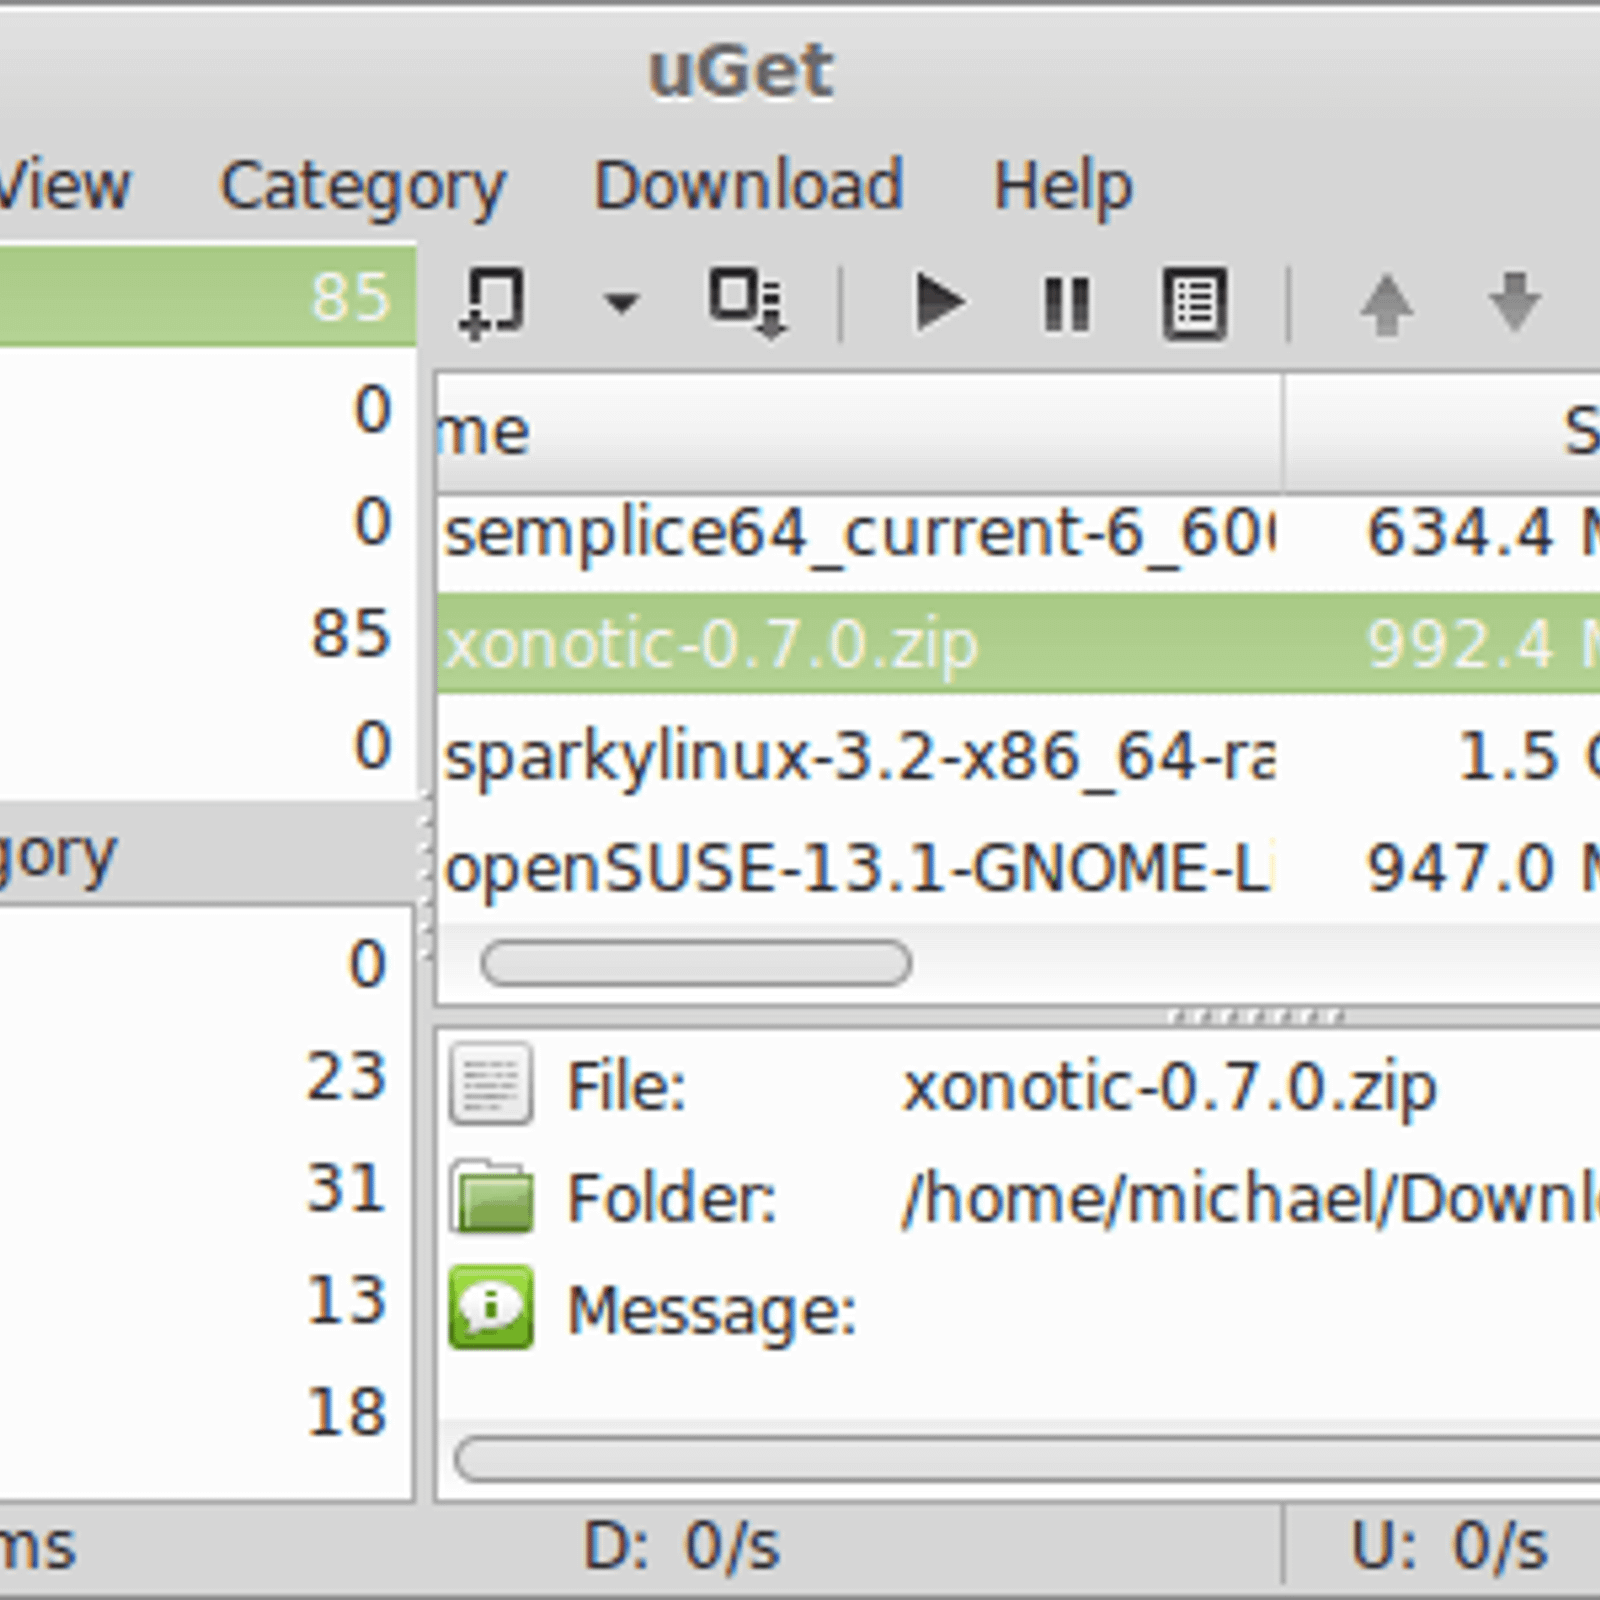Move download down with arrow icon
Viewport: 1600px width, 1600px height.
click(x=1515, y=302)
